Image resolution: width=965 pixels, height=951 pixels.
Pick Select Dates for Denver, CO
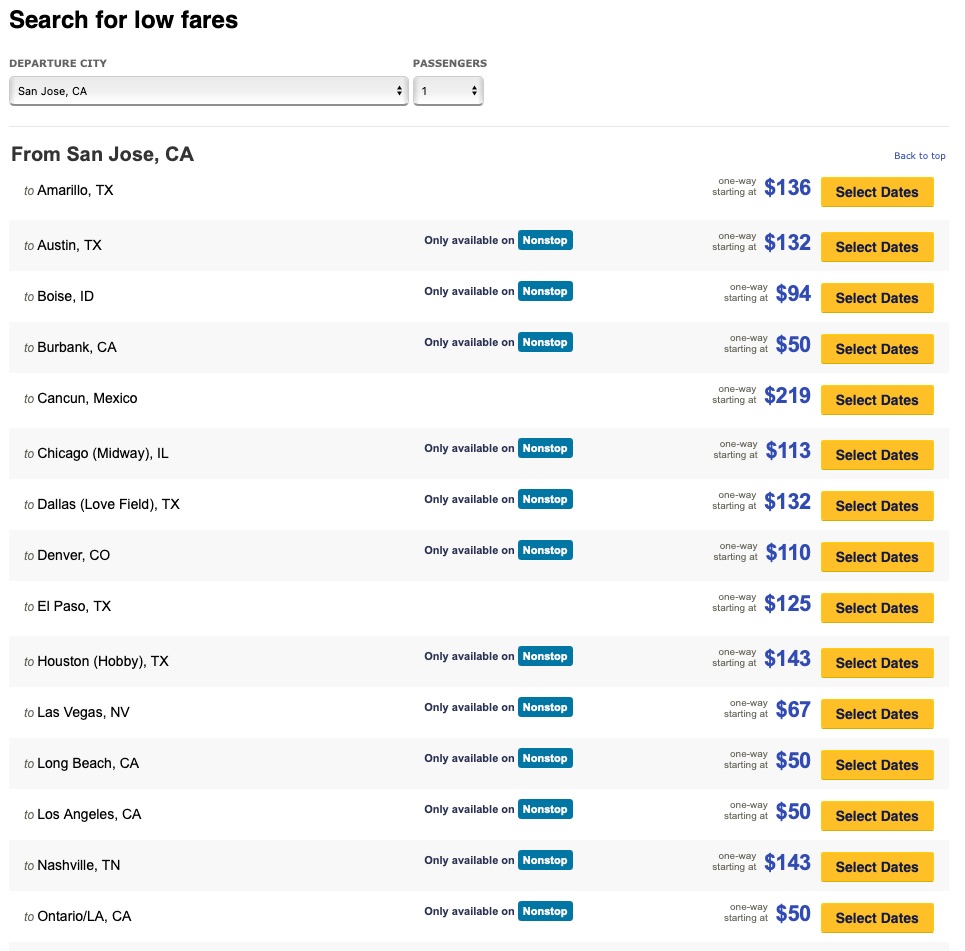pos(876,557)
